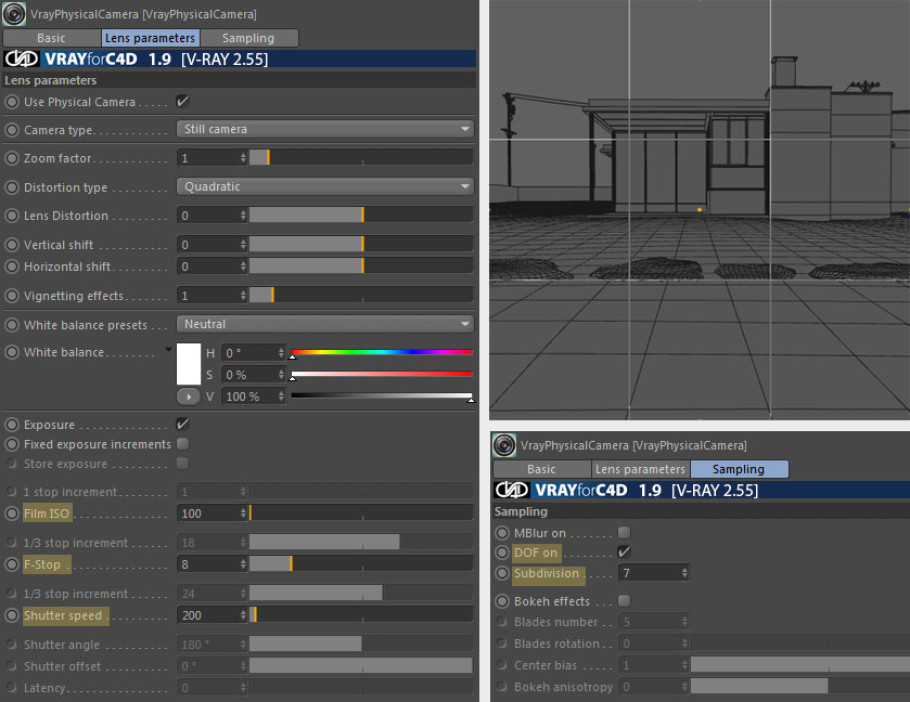Click the keyframe circle next to Subdivision
The image size is (910, 702).
click(x=502, y=573)
